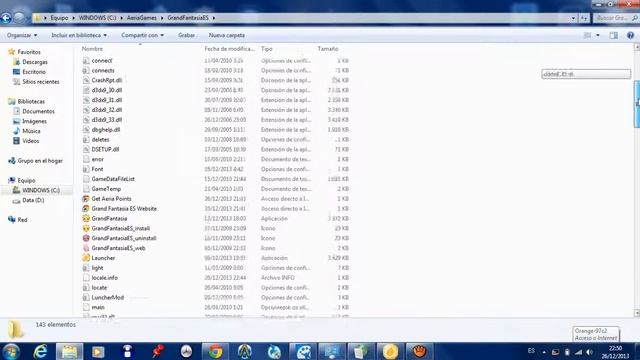
Task: Select the Launcher application icon
Action: 86,258
